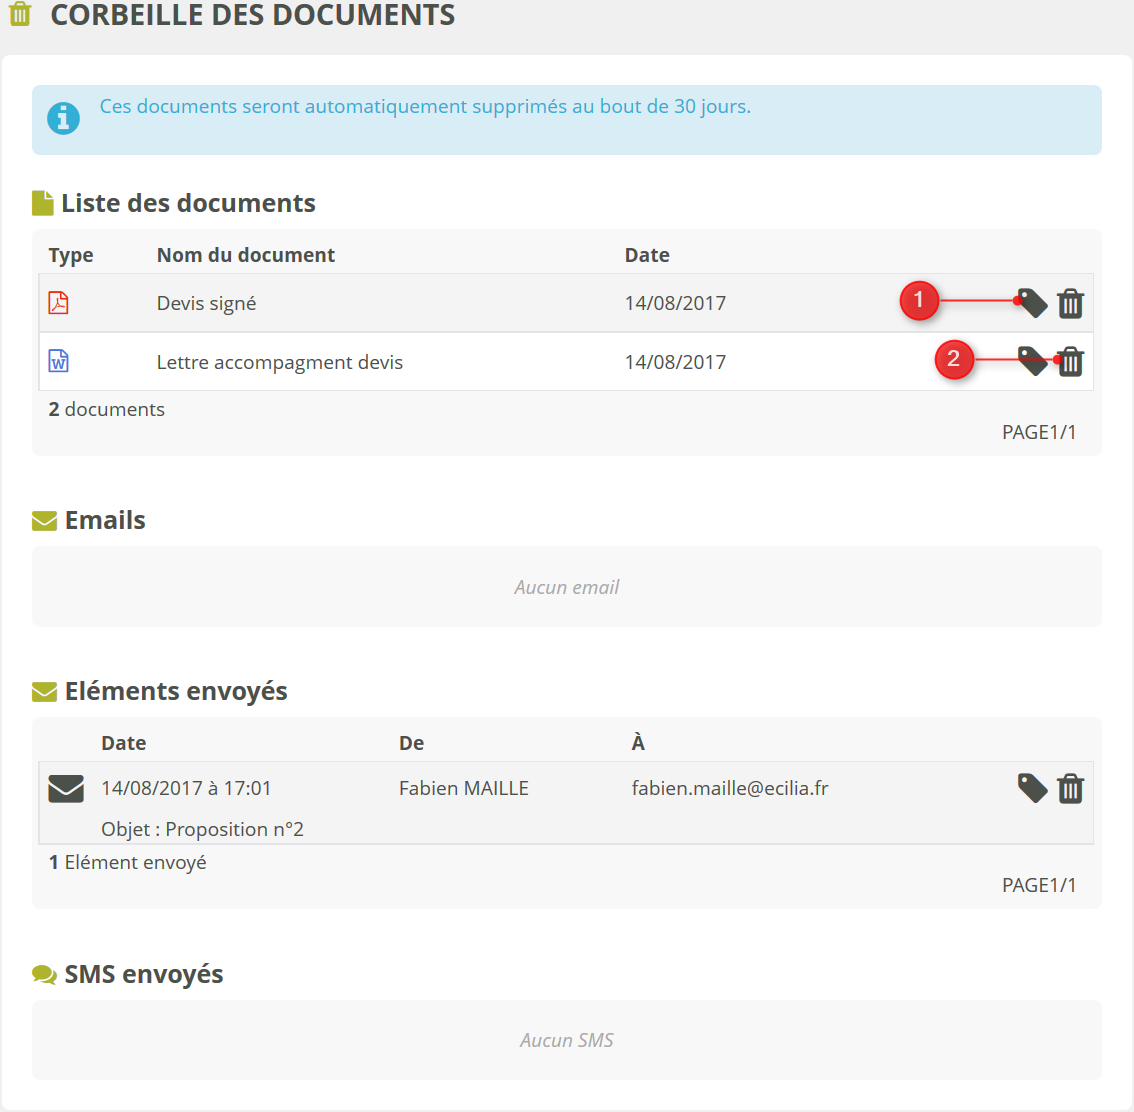Click the envelope icon of sent element
The height and width of the screenshot is (1112, 1134).
coord(66,789)
